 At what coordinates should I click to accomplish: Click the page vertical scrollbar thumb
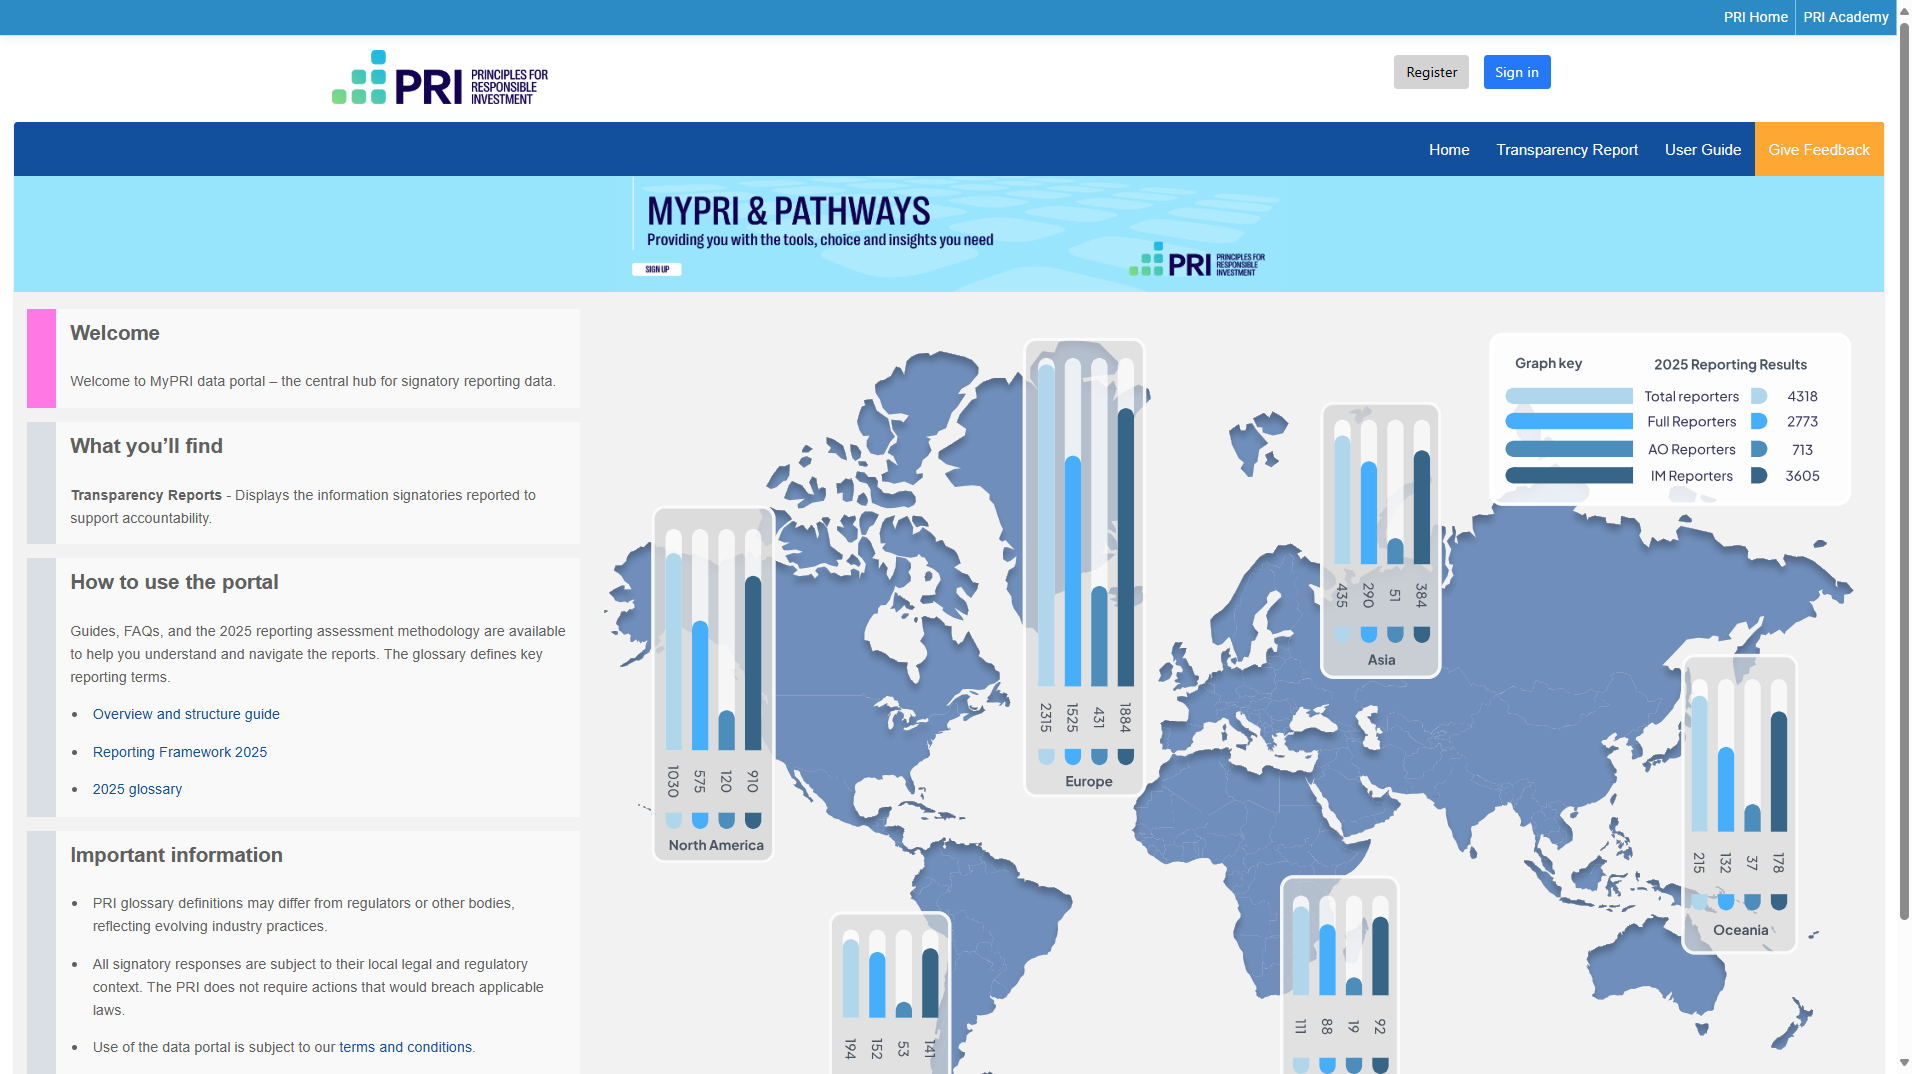pos(1904,470)
